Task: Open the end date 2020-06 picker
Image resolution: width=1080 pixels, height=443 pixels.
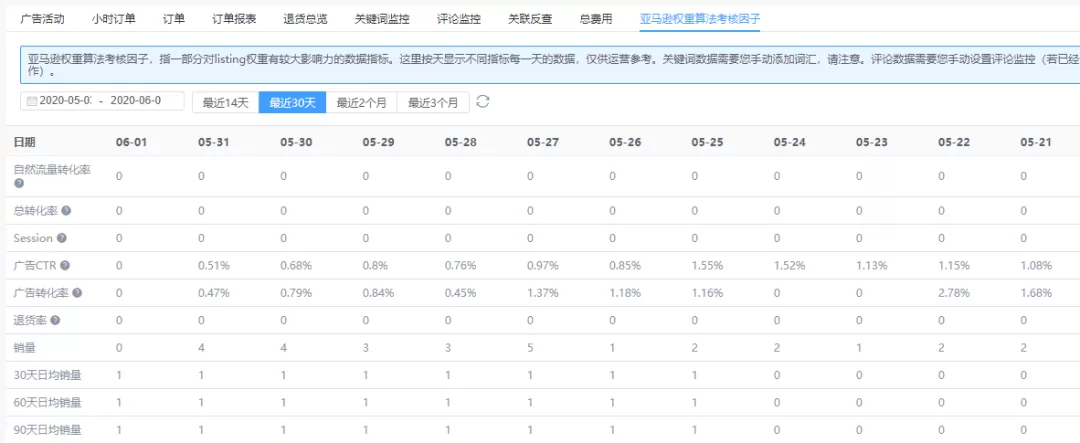Action: [x=136, y=101]
